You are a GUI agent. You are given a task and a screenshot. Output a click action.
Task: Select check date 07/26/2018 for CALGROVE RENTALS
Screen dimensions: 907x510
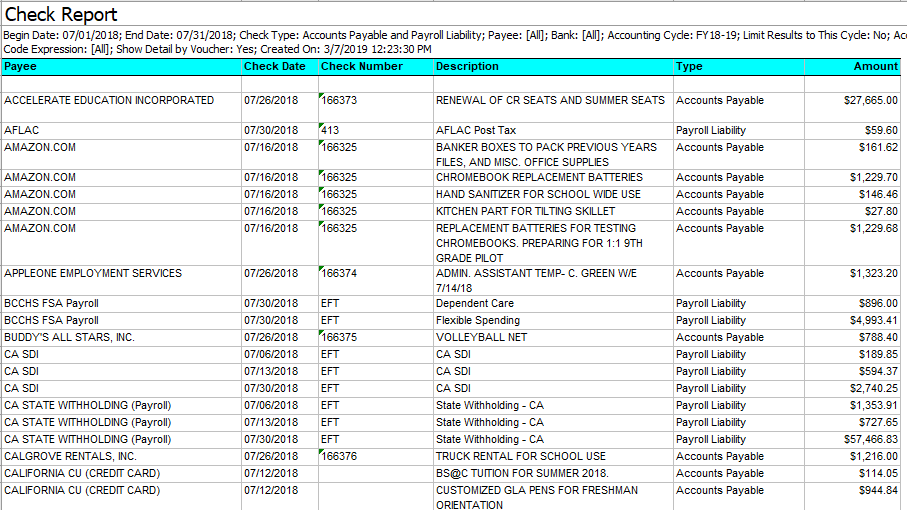coord(271,456)
